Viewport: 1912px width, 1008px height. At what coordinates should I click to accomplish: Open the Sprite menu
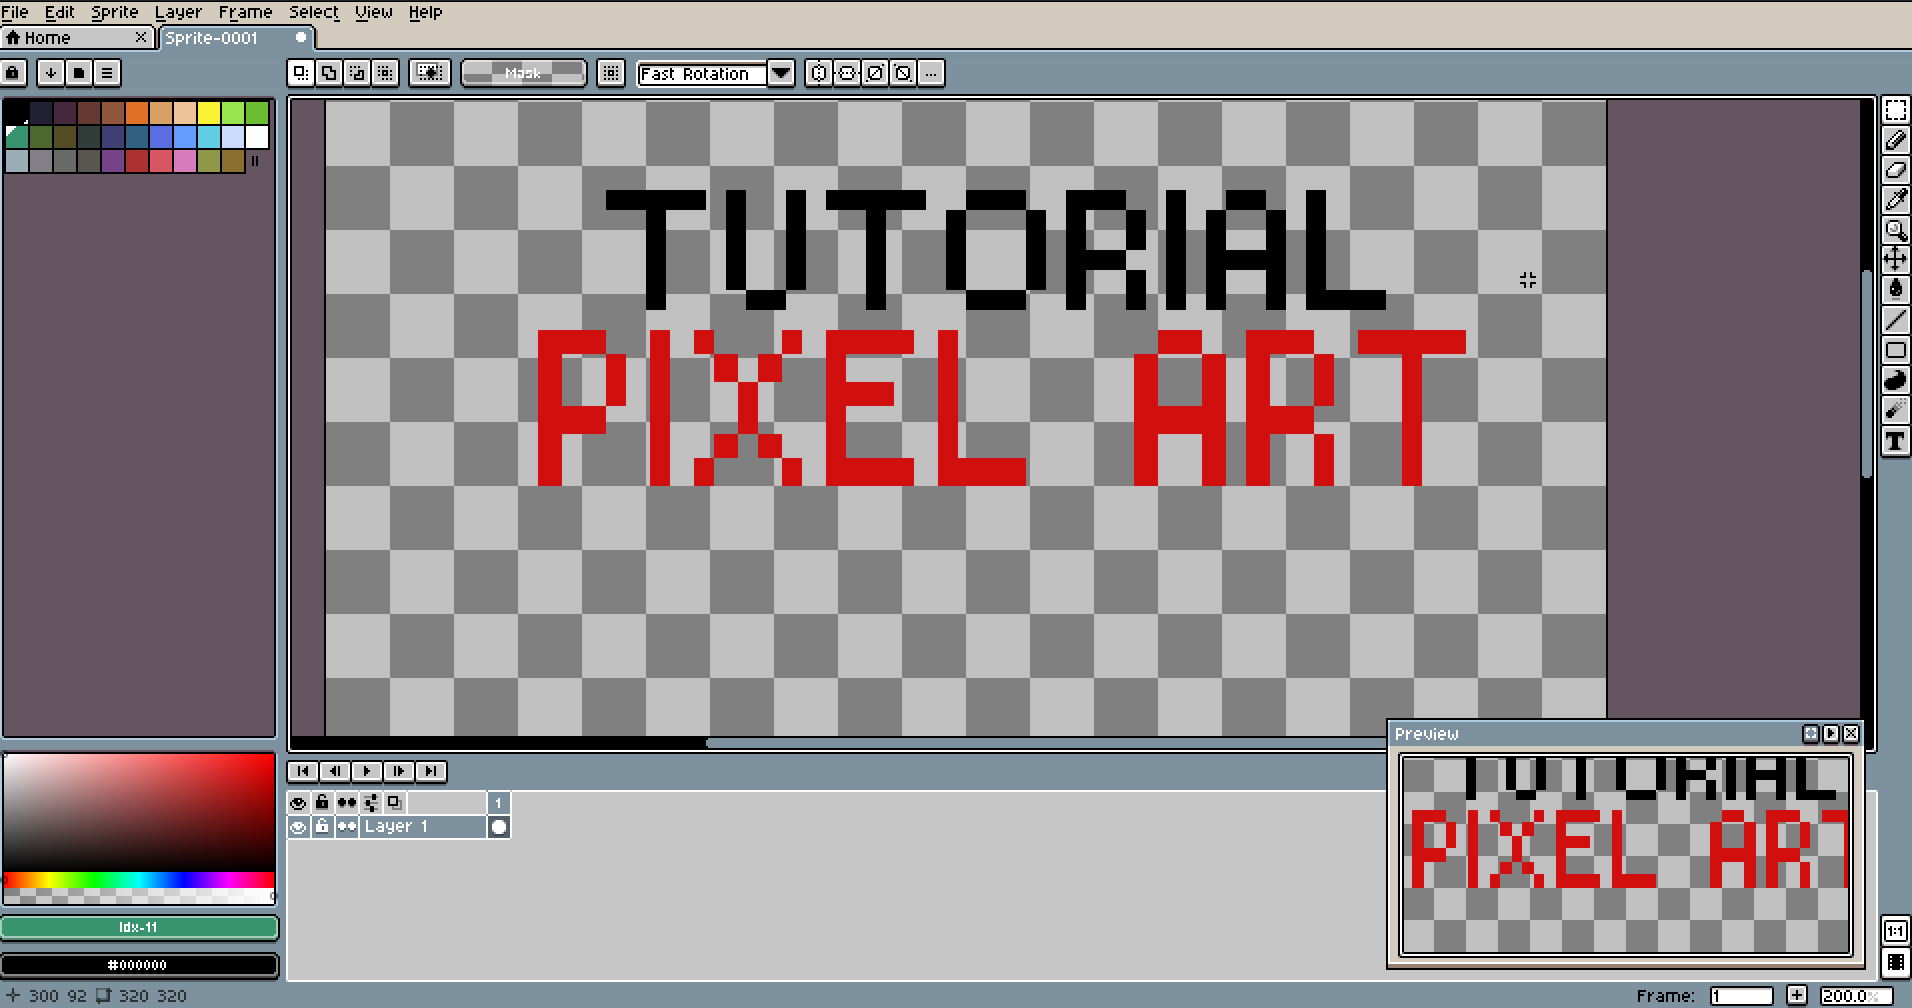coord(113,12)
